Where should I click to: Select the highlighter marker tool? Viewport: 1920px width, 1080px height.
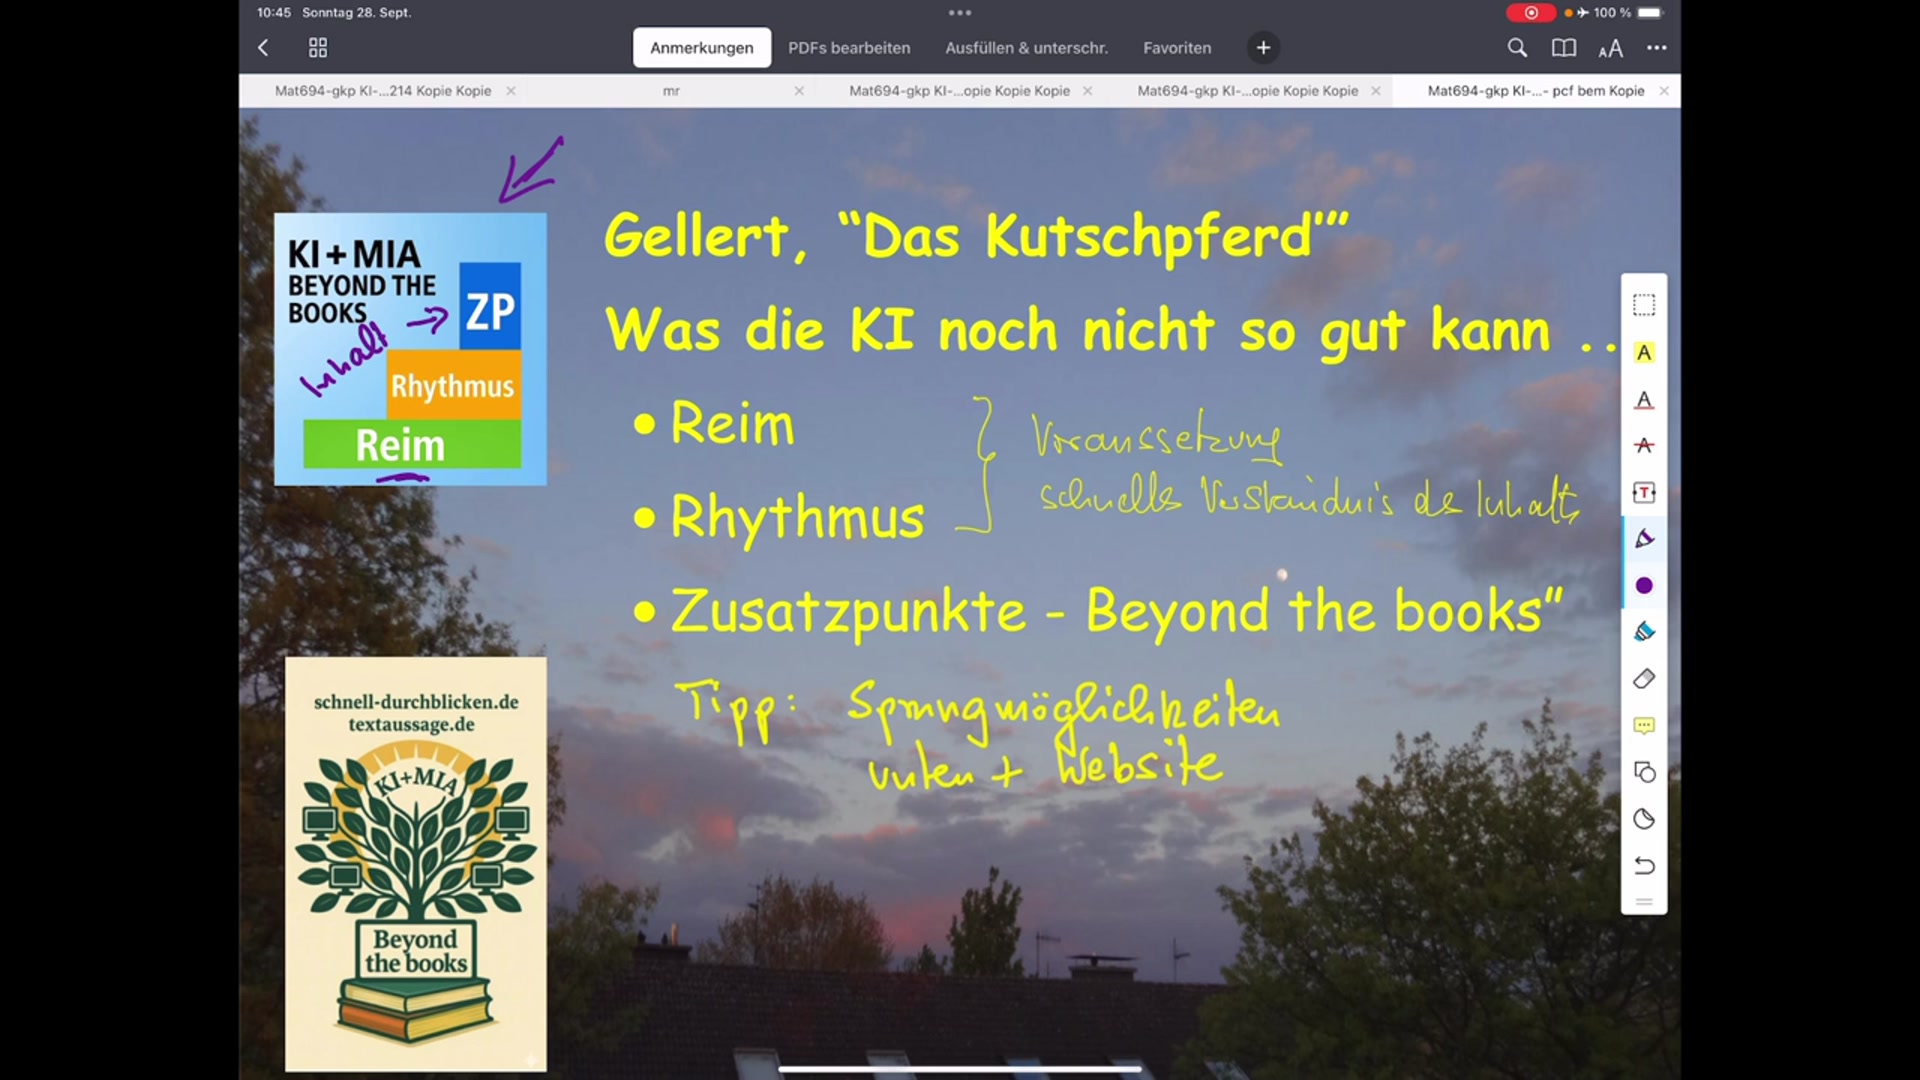[1644, 632]
